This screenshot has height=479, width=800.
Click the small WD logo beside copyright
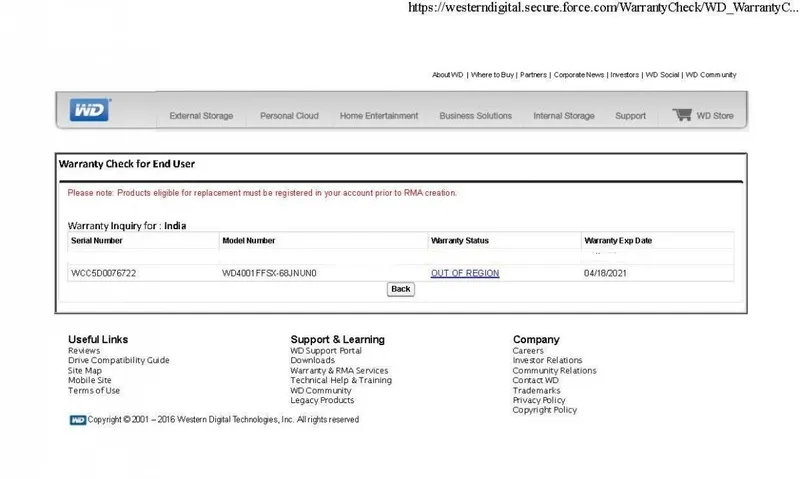tap(77, 420)
